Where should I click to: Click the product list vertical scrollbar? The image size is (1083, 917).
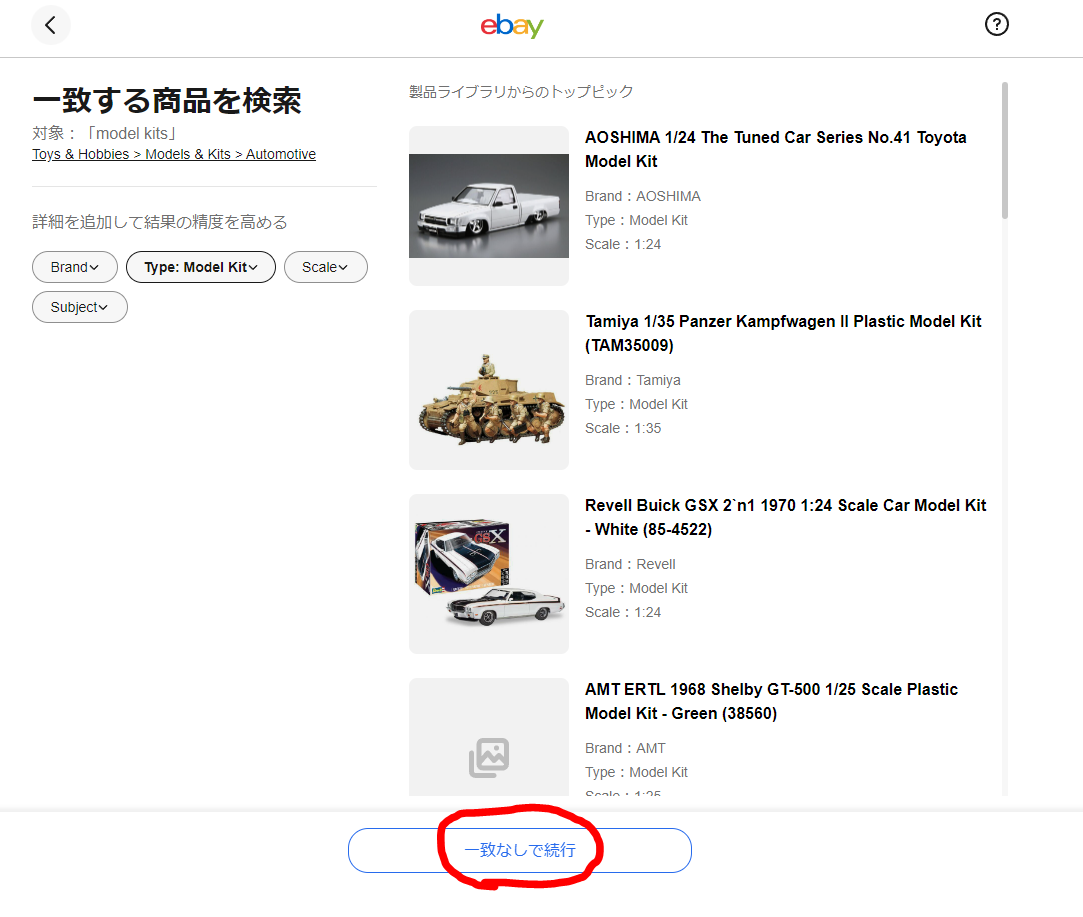(x=1004, y=151)
